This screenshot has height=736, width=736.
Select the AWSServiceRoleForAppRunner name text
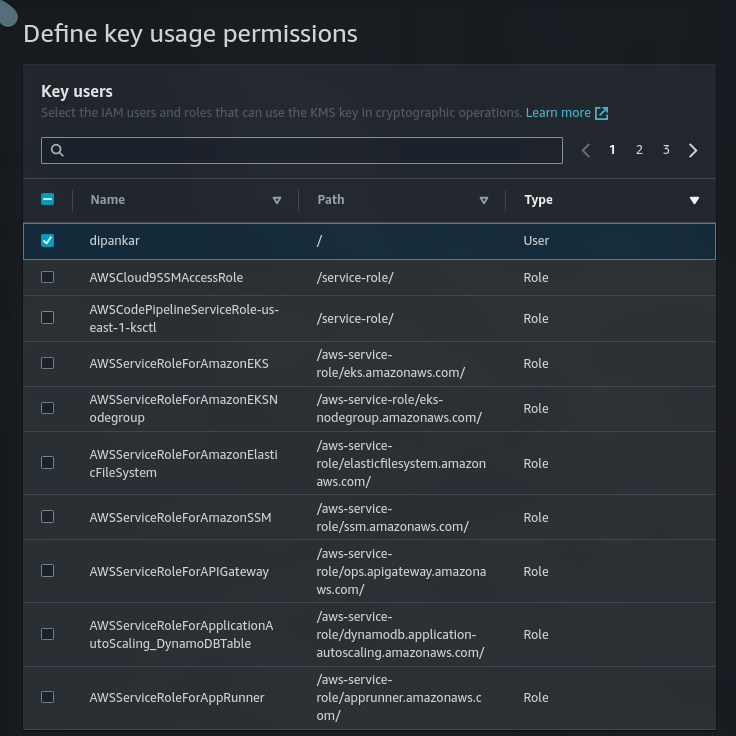tap(177, 698)
